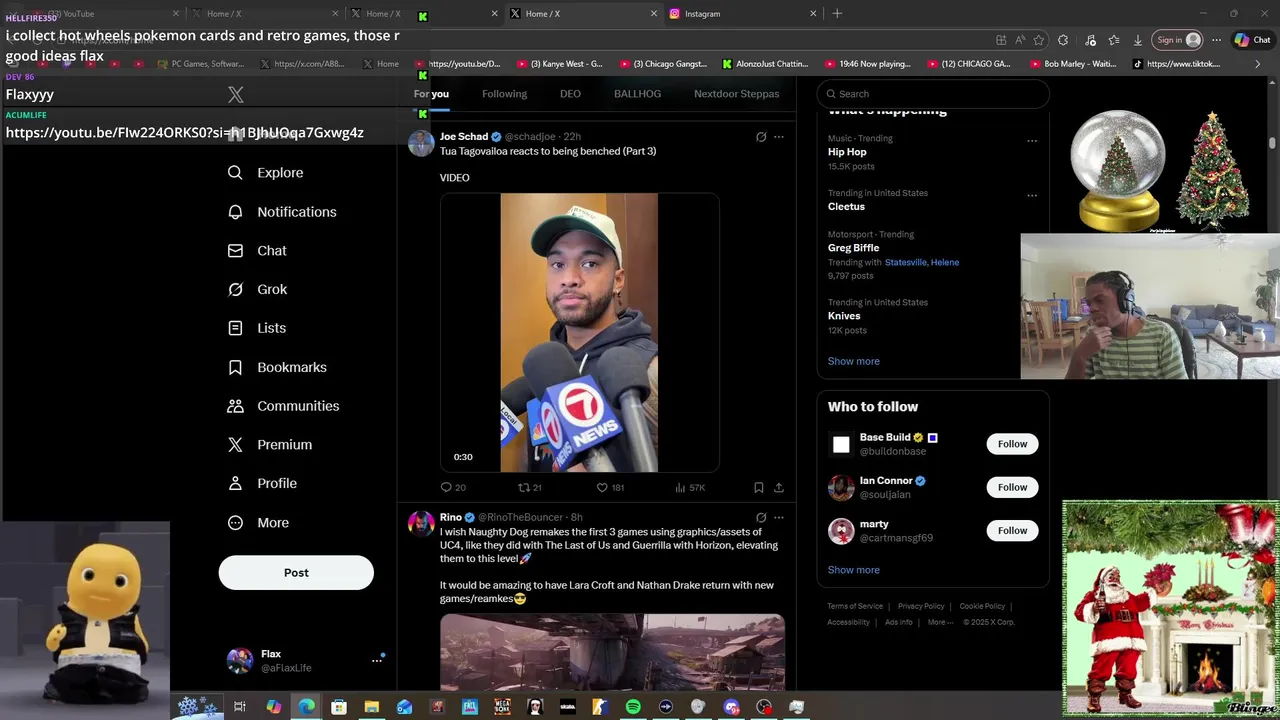Click the browser Sign in button
This screenshot has height=720, width=1280.
[x=1176, y=40]
